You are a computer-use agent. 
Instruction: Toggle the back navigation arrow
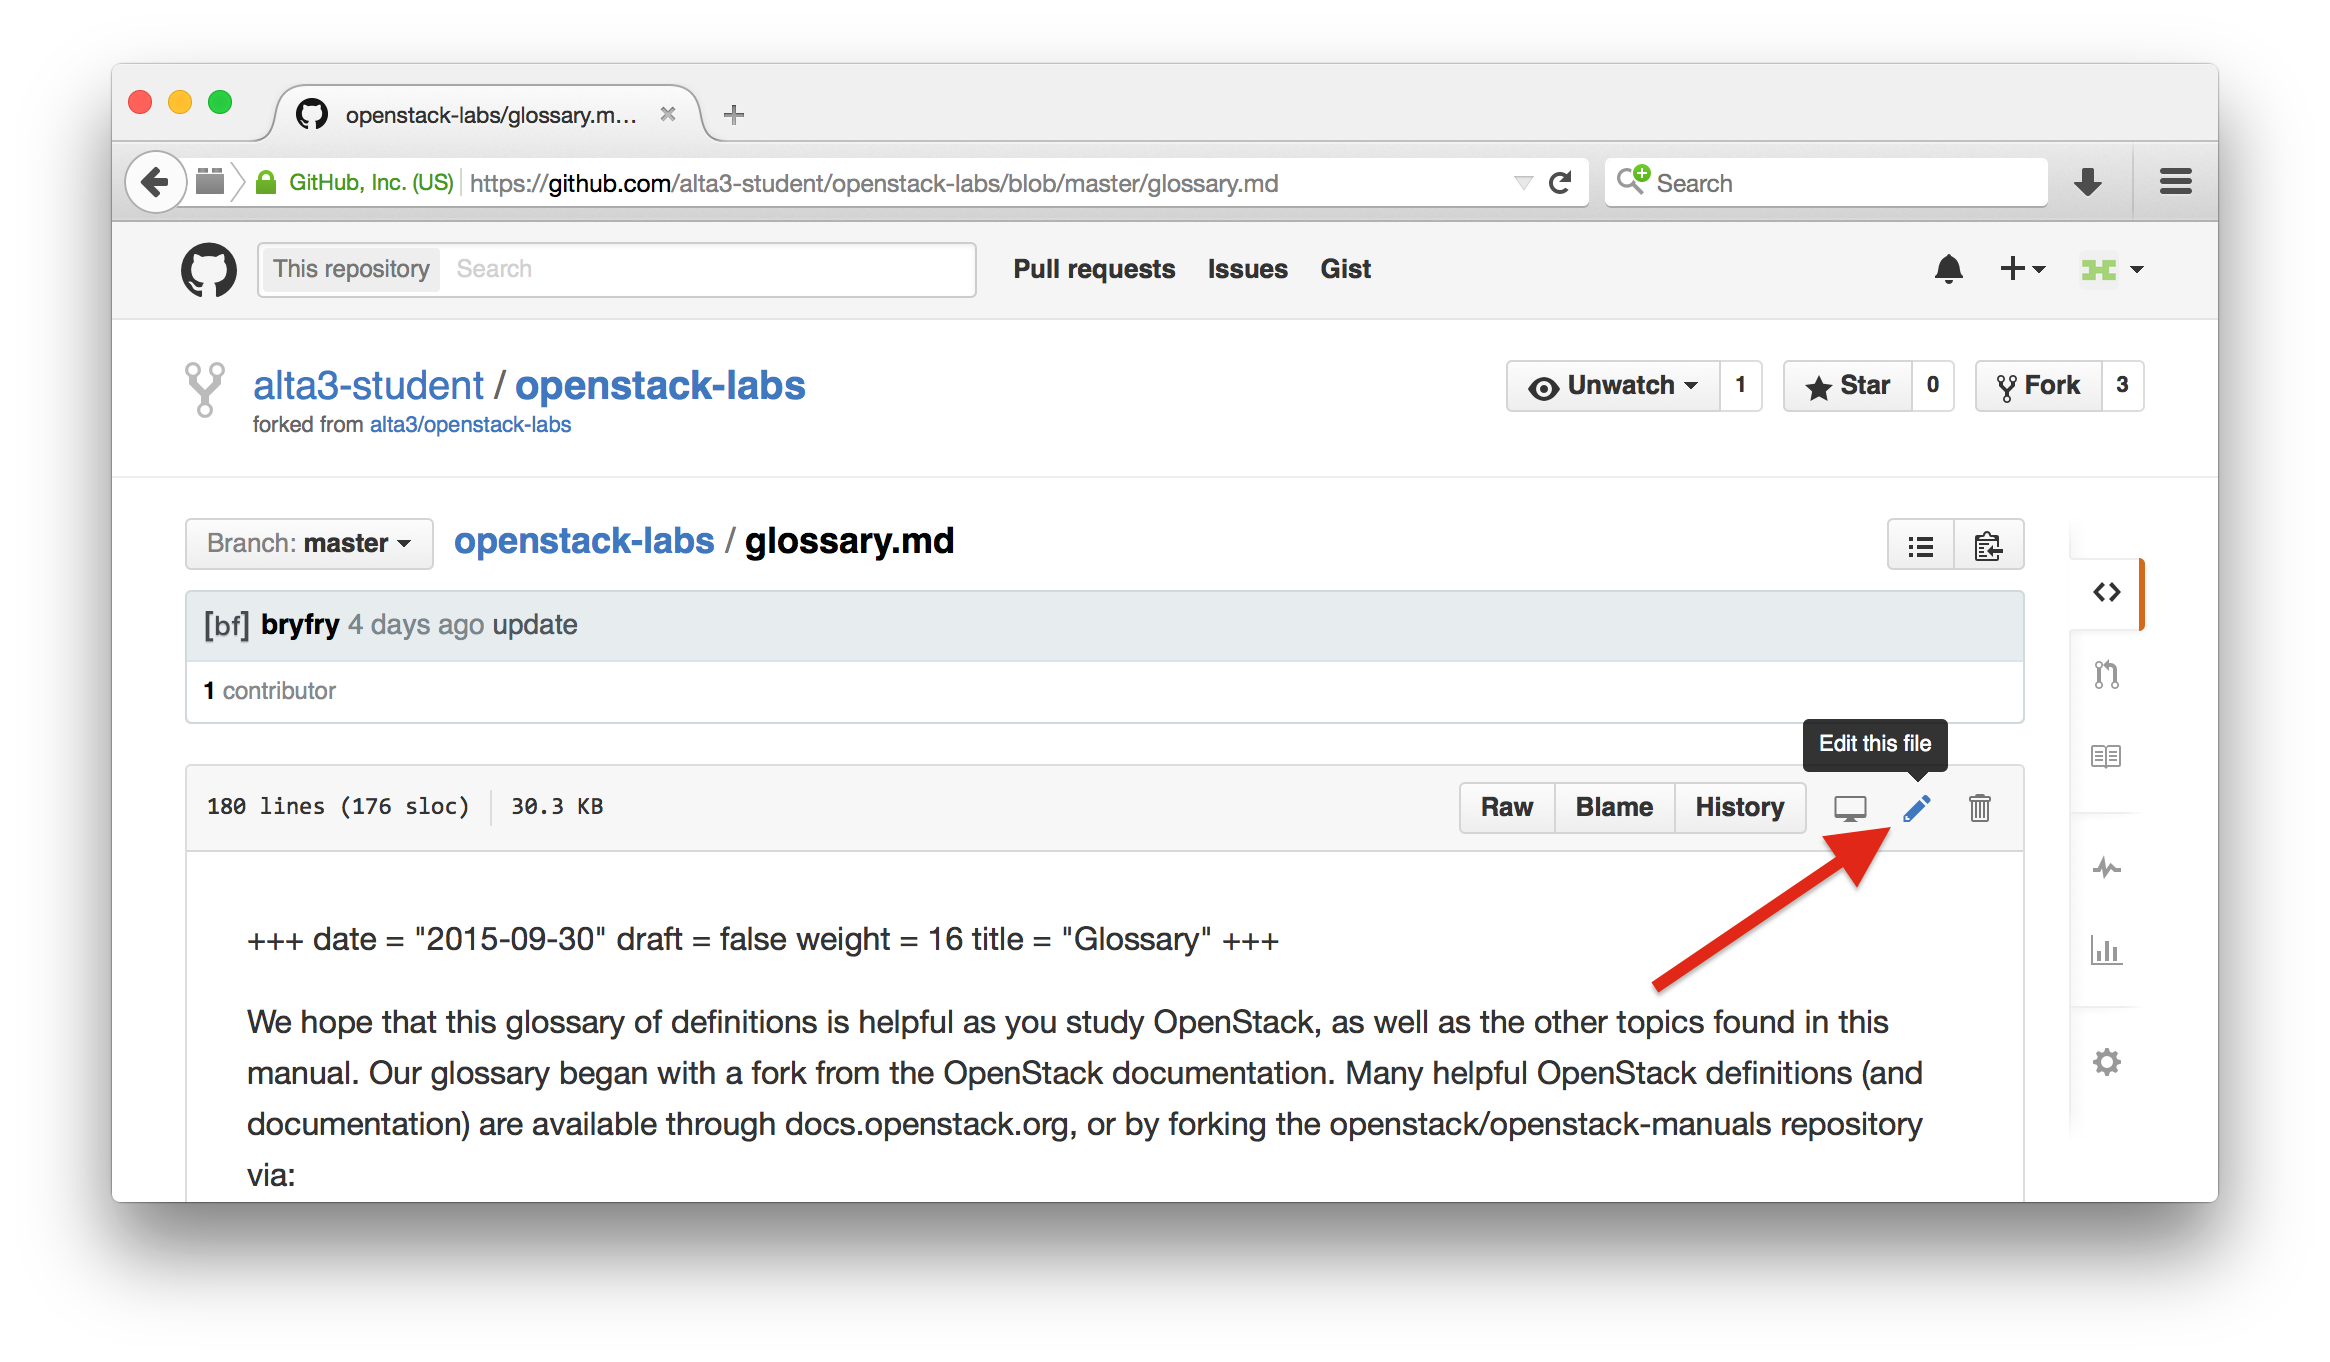[156, 180]
